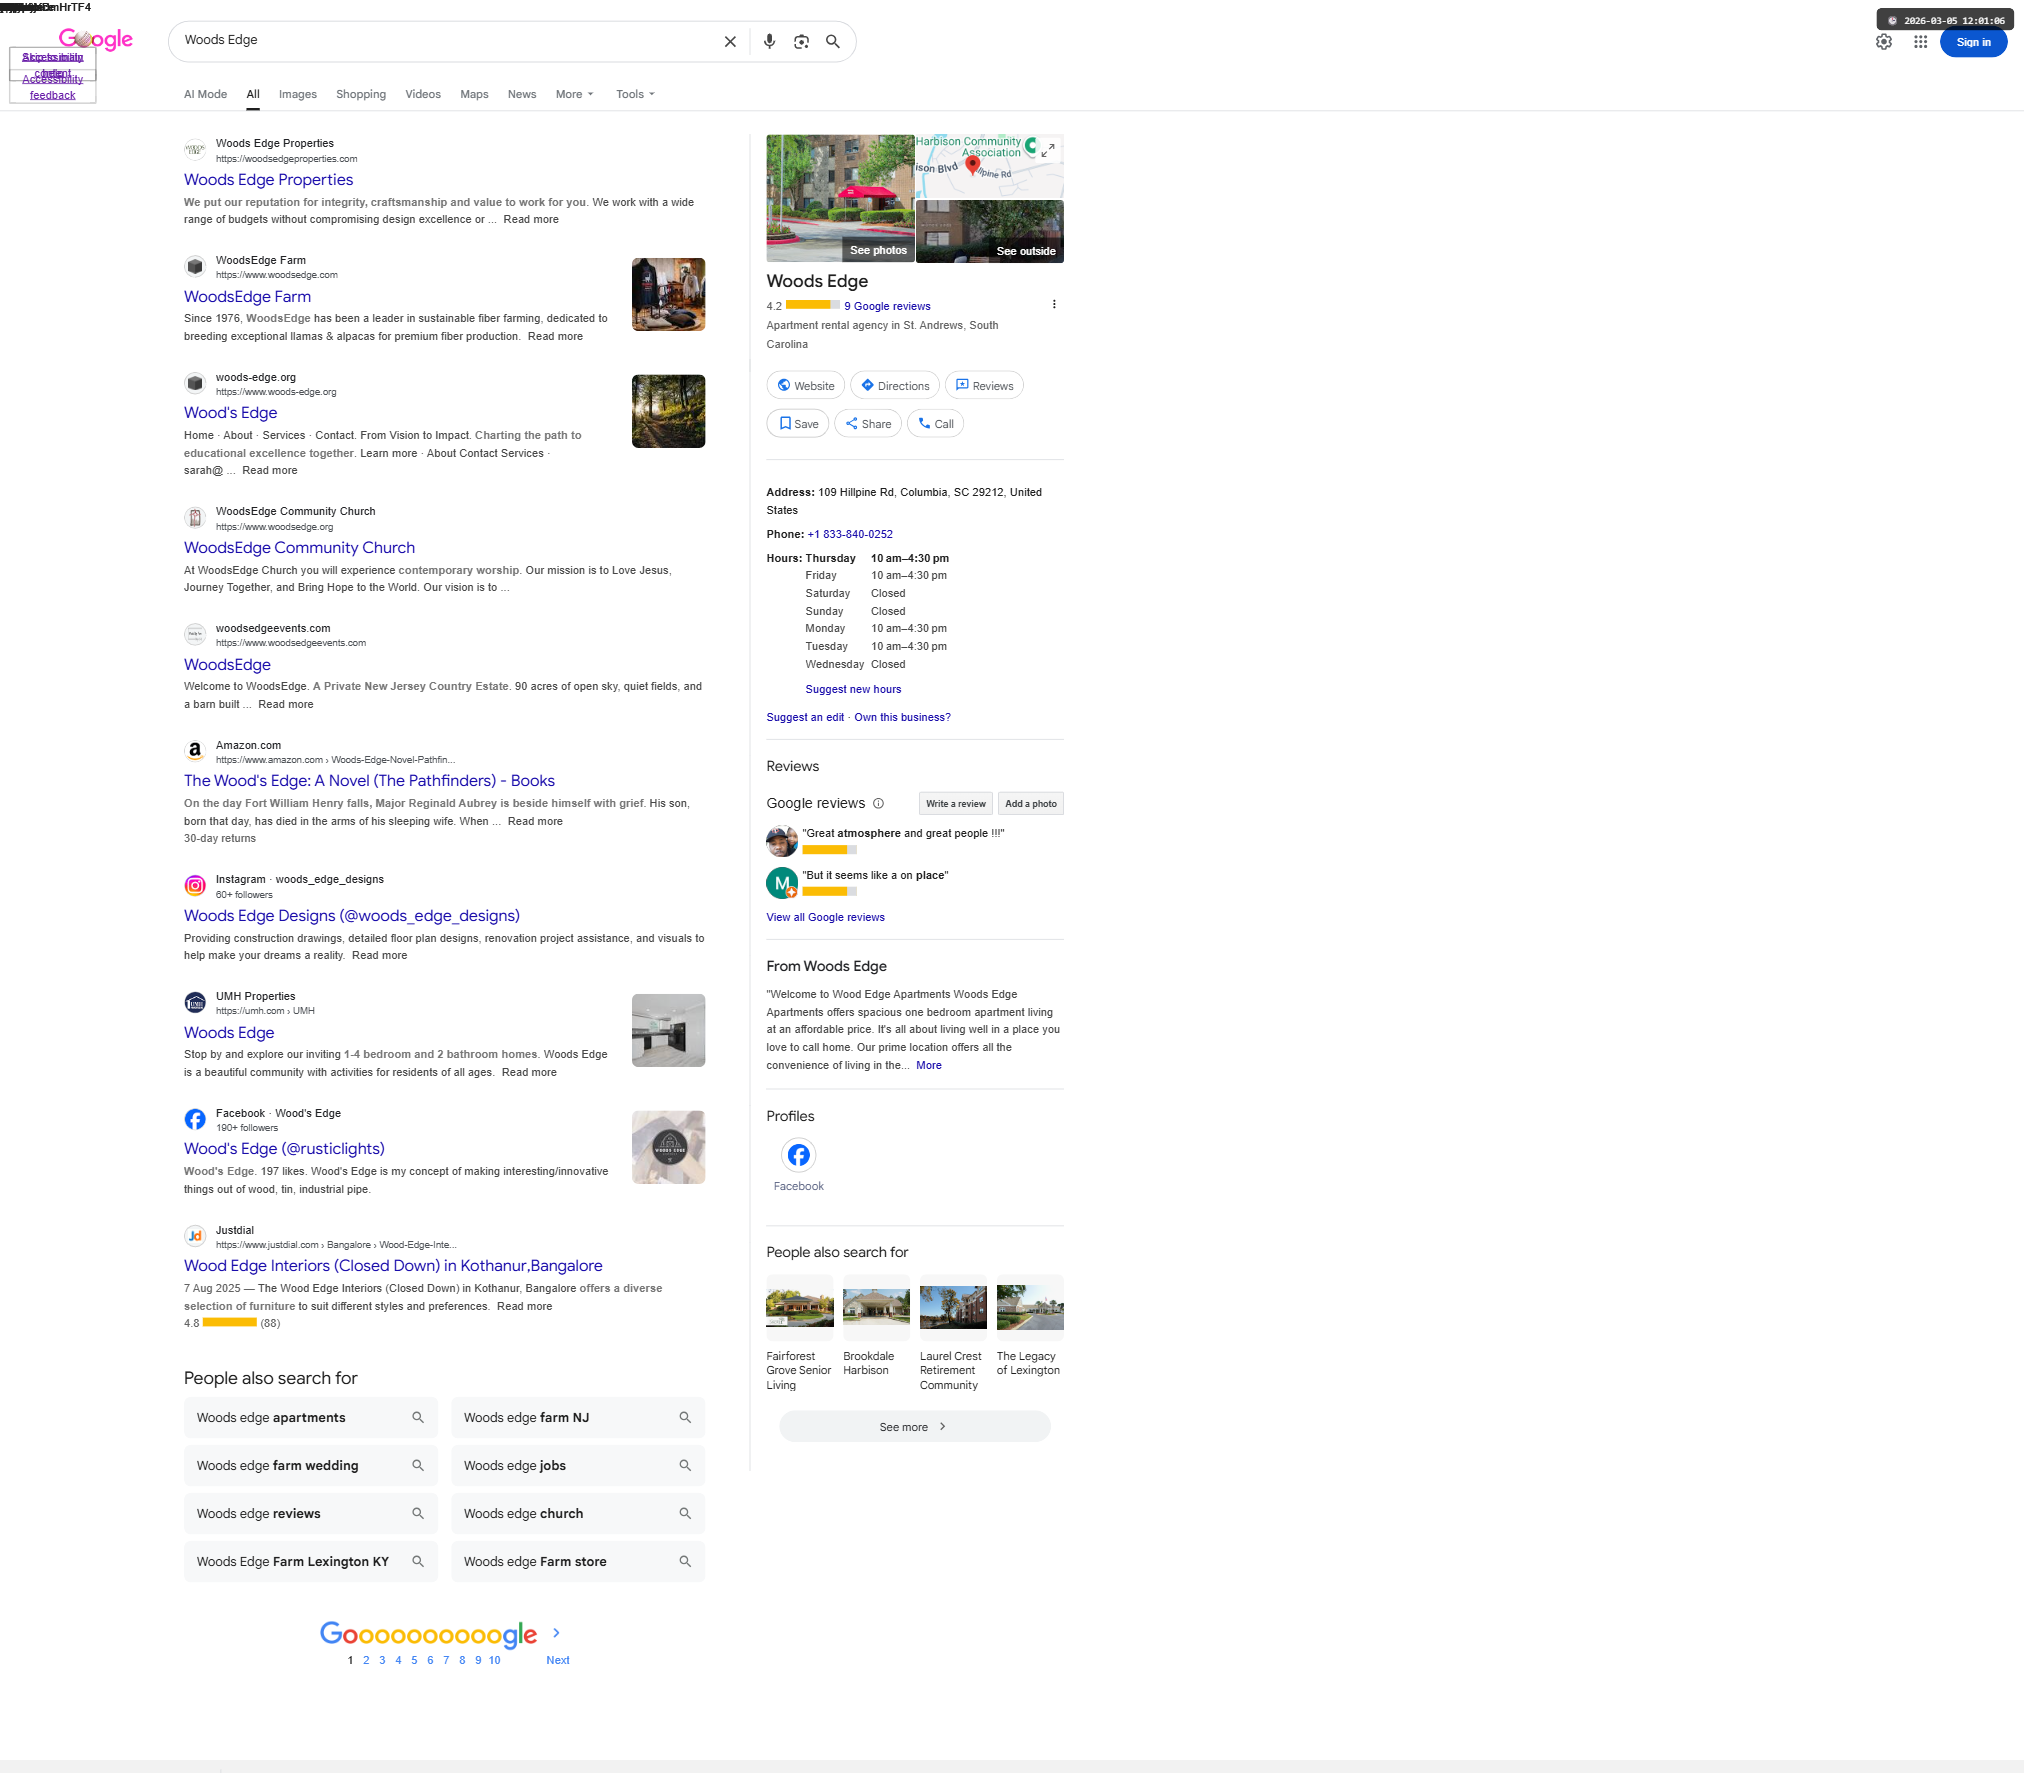Viewport: 2036px width, 1773px height.
Task: Open the More search filters dropdown
Action: (x=575, y=94)
